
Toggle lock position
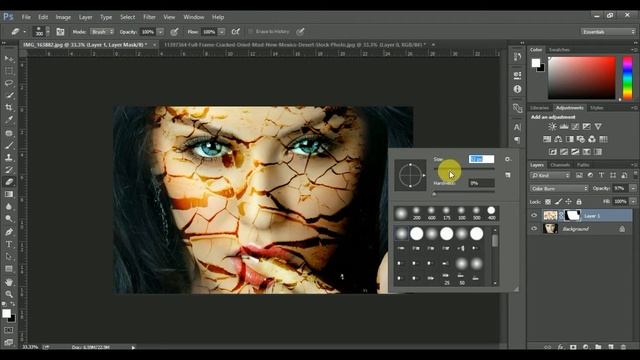click(x=568, y=202)
